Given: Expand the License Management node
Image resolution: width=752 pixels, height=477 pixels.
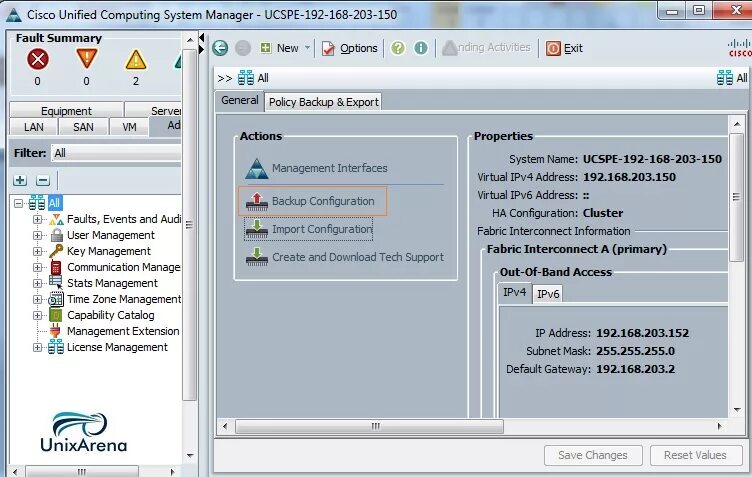Looking at the screenshot, I should (x=37, y=347).
